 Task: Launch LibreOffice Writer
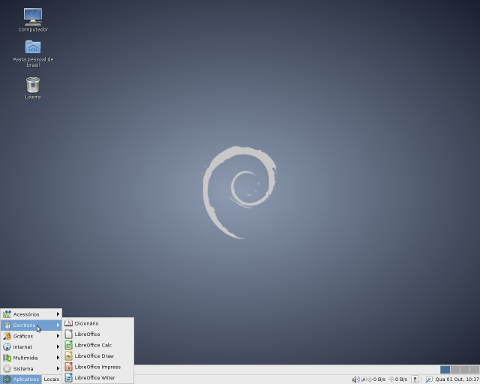point(98,378)
